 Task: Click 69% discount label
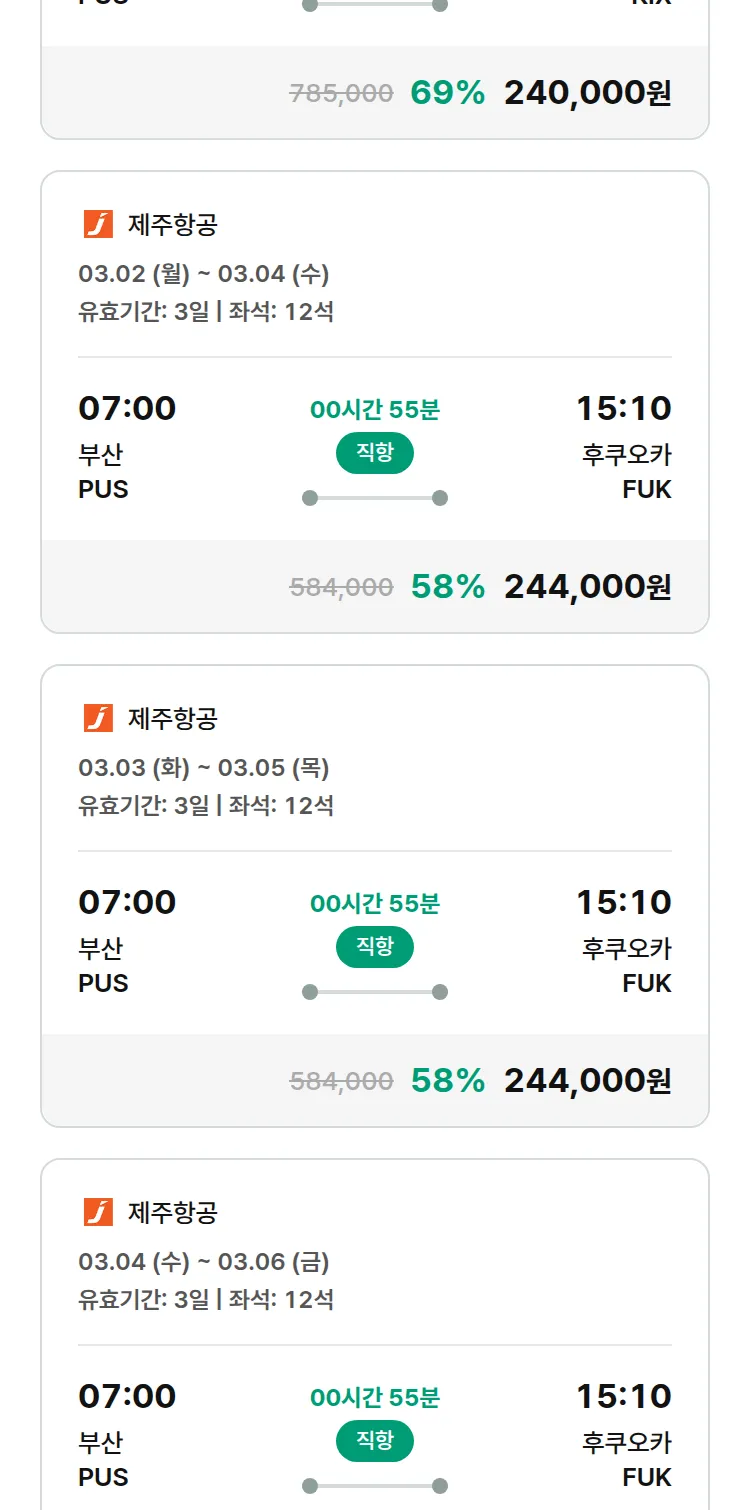[x=447, y=93]
